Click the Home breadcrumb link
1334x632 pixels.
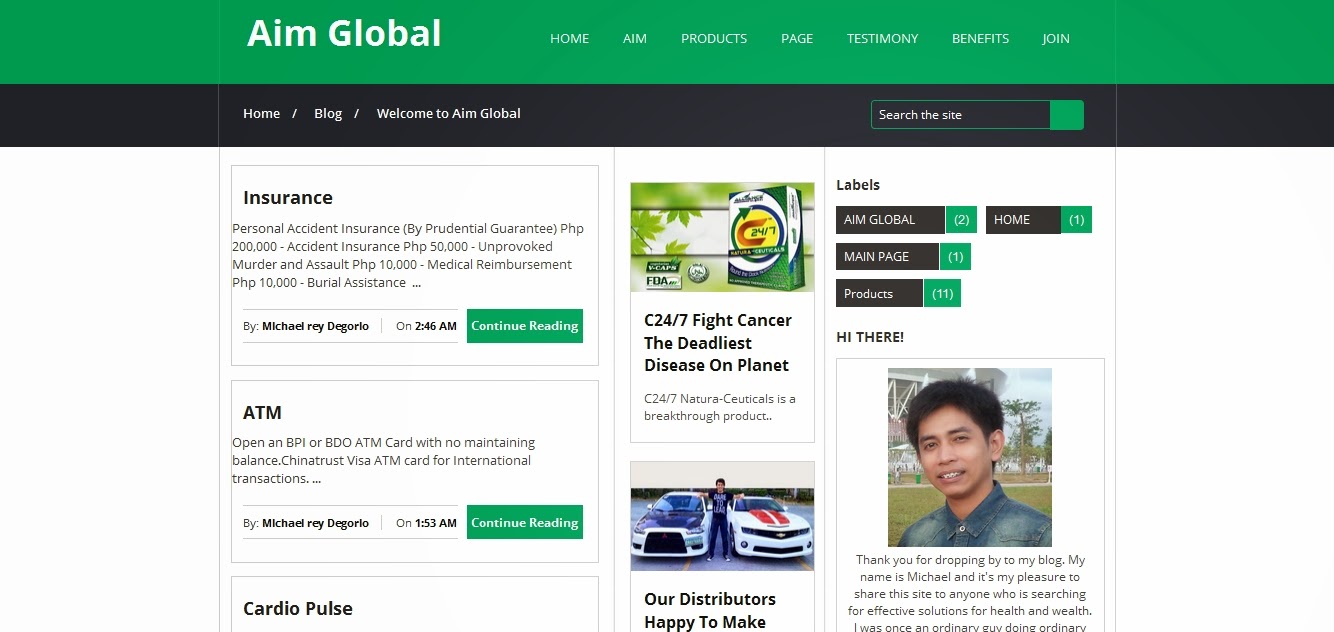[261, 113]
